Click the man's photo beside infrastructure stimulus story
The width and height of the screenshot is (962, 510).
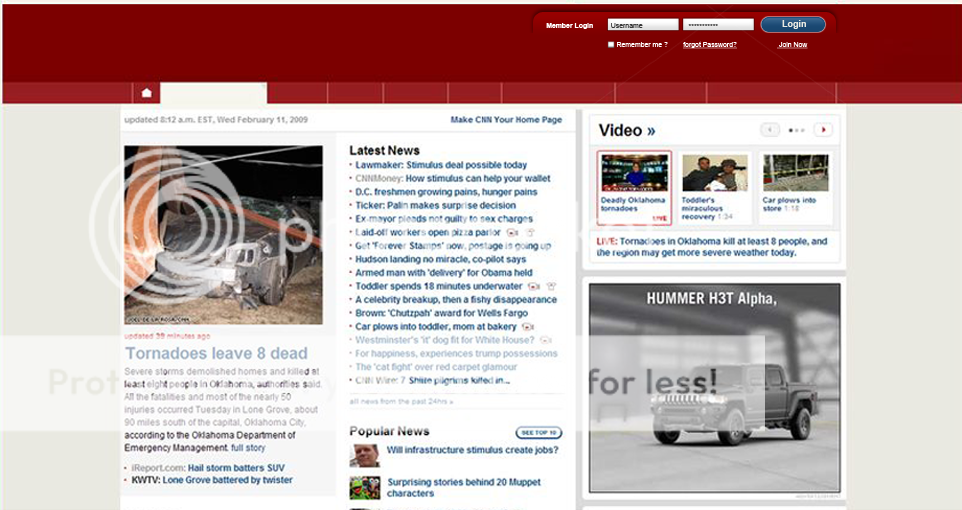pos(364,455)
